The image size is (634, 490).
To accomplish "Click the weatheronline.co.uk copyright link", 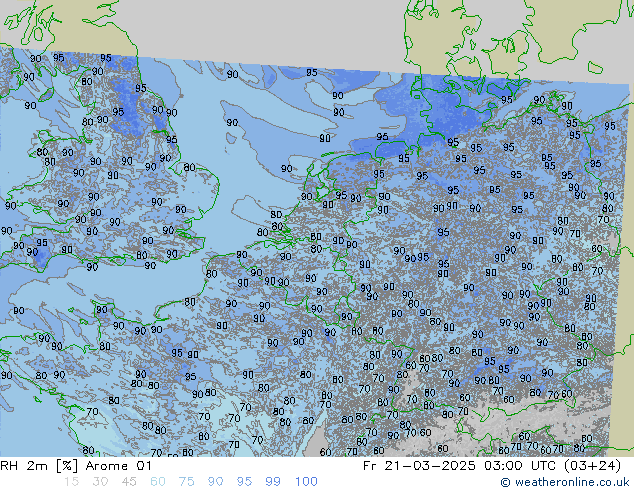I will tap(564, 482).
